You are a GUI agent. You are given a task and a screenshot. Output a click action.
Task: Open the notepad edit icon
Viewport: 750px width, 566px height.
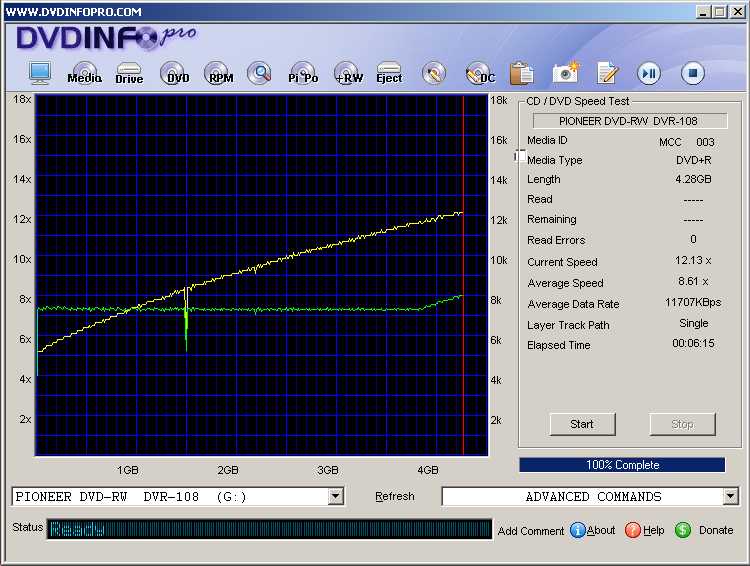[607, 73]
